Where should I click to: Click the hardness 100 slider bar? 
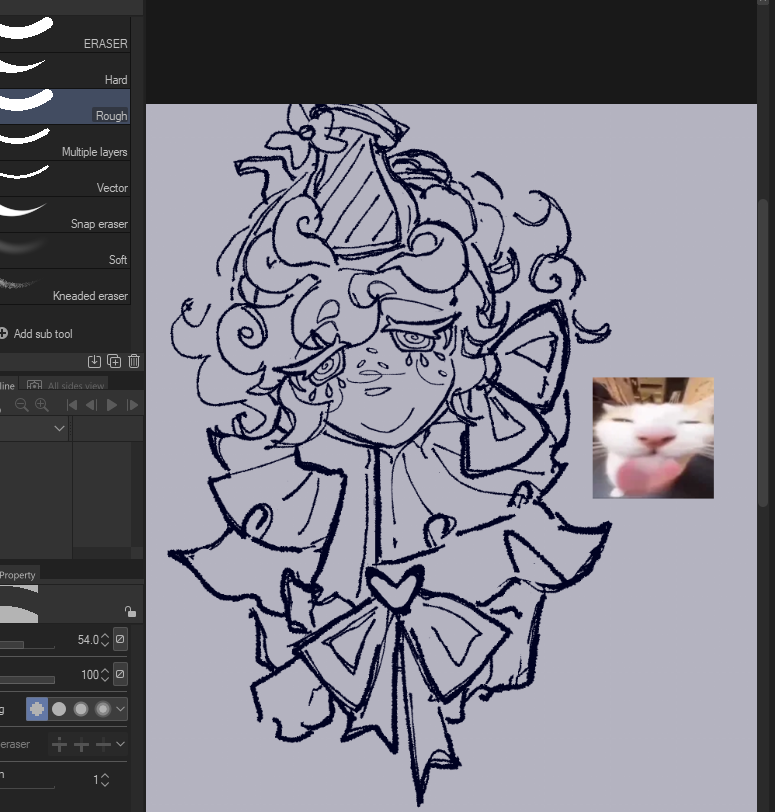pos(27,680)
